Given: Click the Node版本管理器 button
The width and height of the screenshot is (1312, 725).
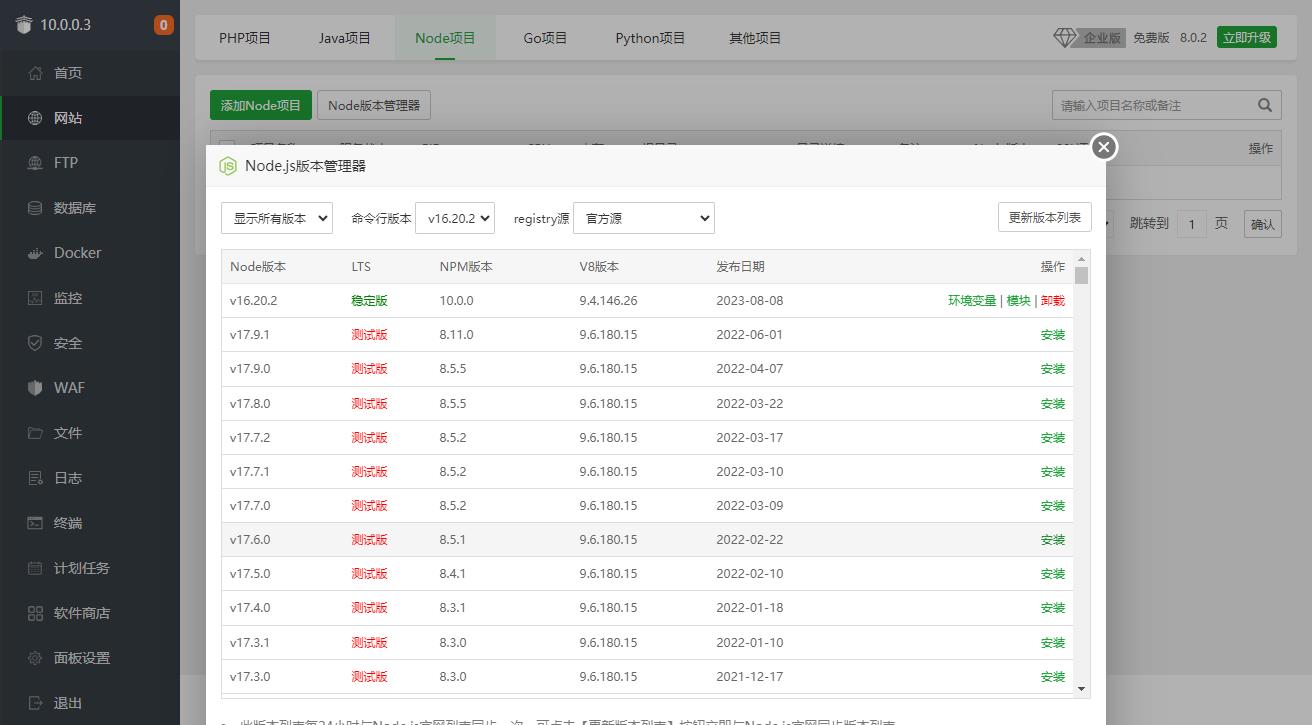Looking at the screenshot, I should click(374, 105).
